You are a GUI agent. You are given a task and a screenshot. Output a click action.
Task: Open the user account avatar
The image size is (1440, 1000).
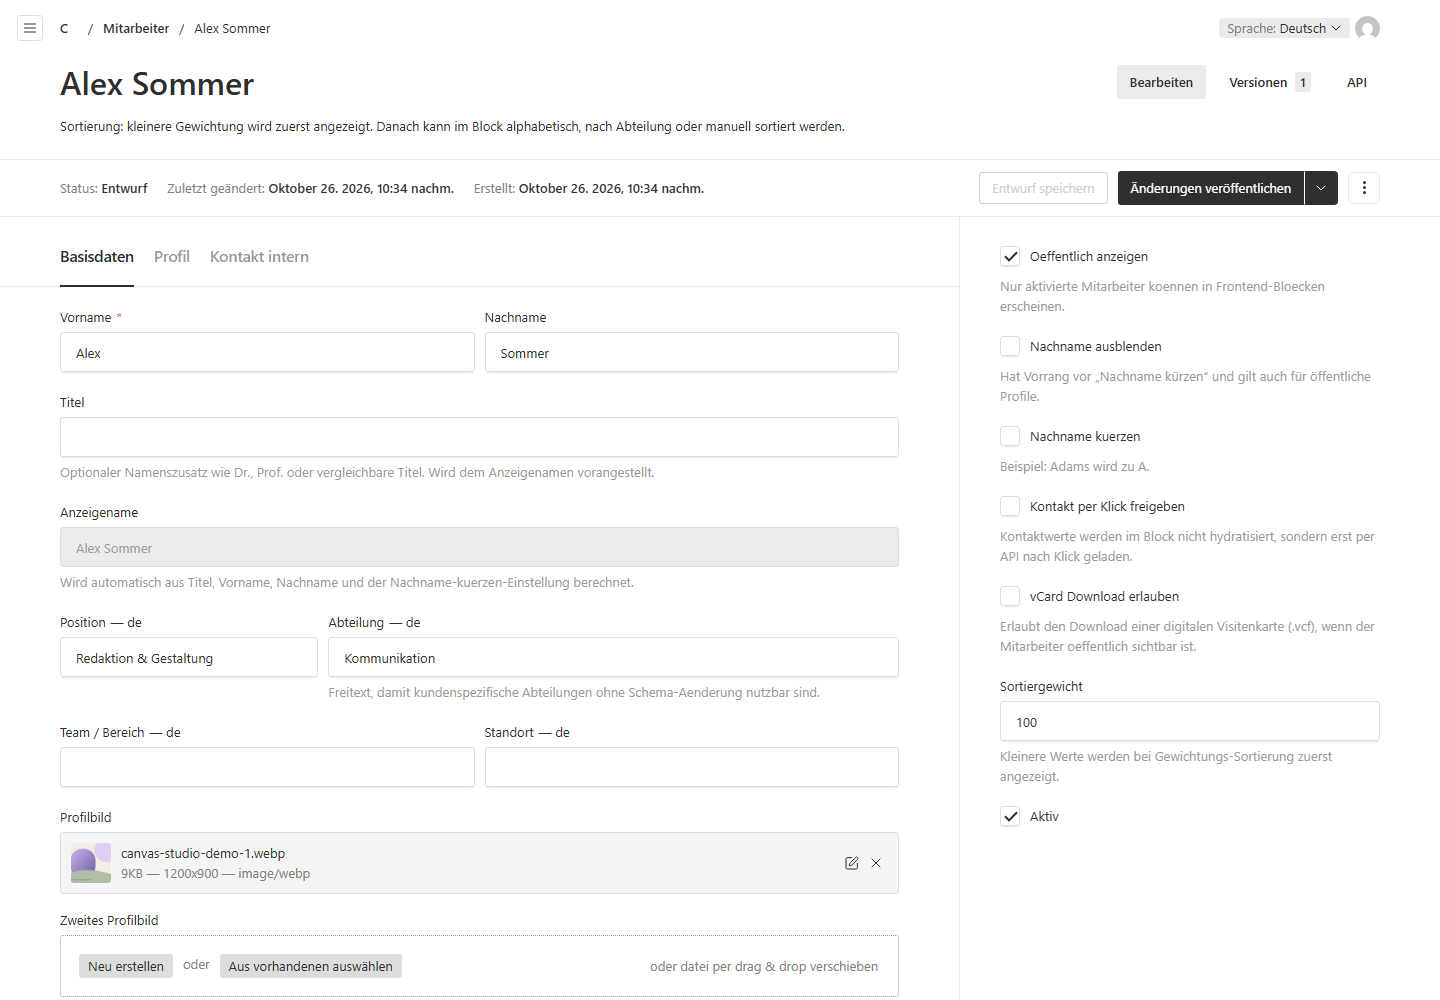(x=1367, y=28)
